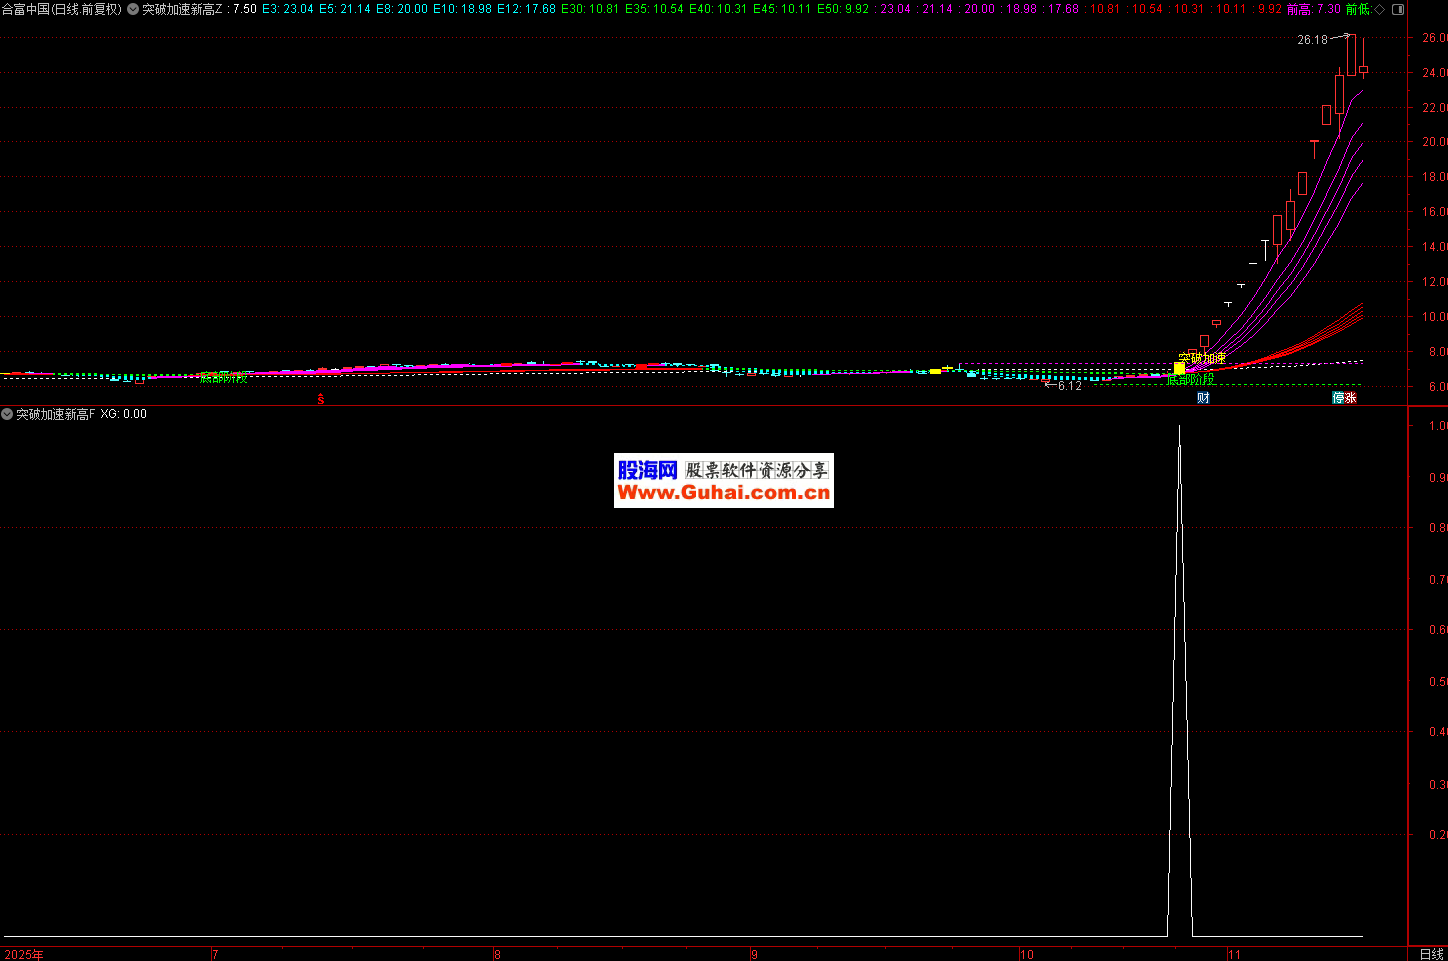Click the 前高 7.30 indicator value

point(1313,9)
